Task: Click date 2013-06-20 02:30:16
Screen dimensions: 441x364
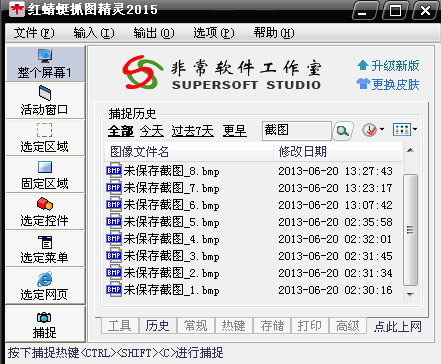Action: 336,290
